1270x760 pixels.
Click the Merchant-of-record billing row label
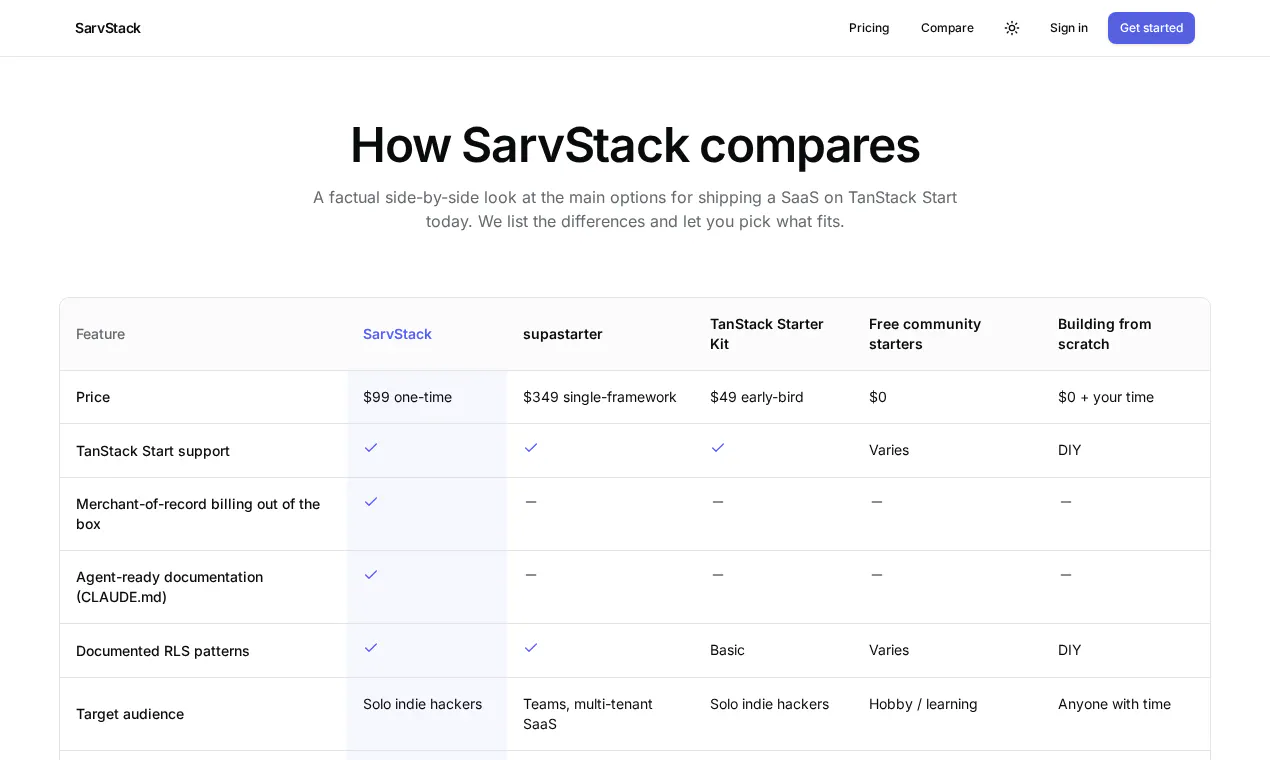click(198, 514)
